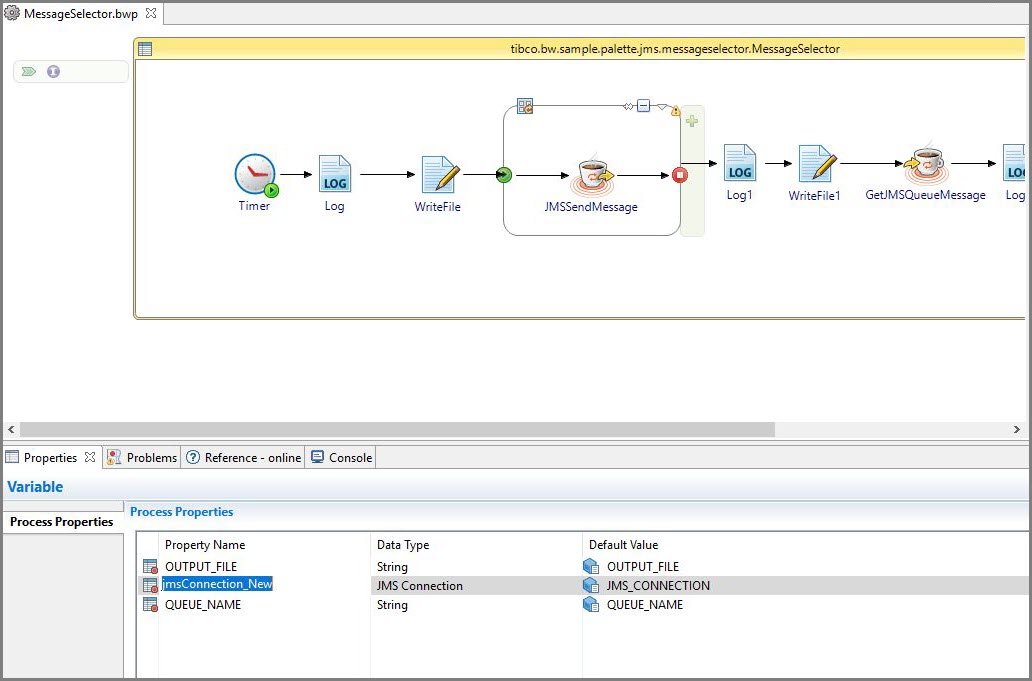The height and width of the screenshot is (681, 1032).
Task: Click the QUEUE_NAME default value module icon
Action: (x=591, y=605)
